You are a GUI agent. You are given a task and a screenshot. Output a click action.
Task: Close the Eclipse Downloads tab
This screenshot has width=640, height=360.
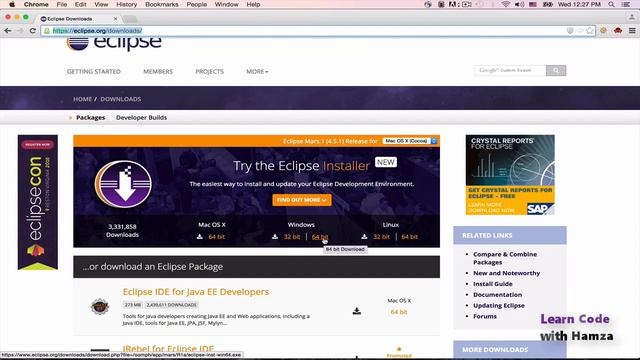(115, 19)
